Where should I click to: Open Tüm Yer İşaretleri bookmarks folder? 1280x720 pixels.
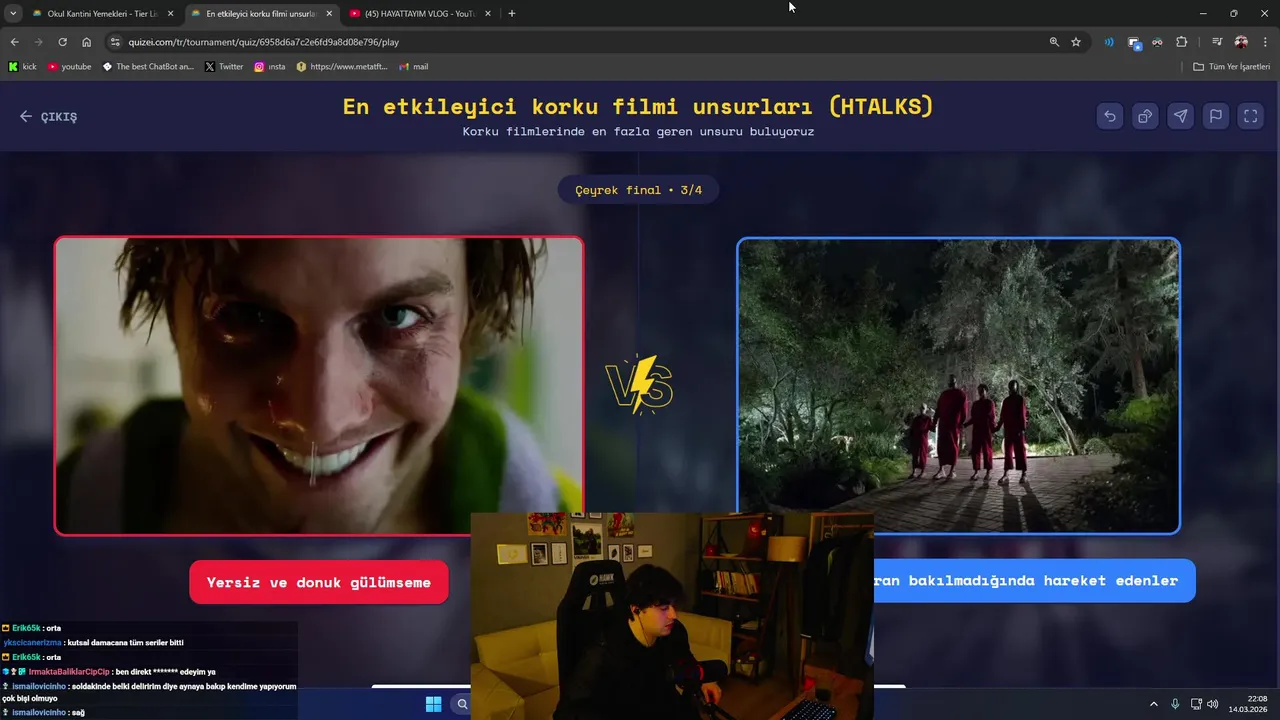click(1231, 67)
